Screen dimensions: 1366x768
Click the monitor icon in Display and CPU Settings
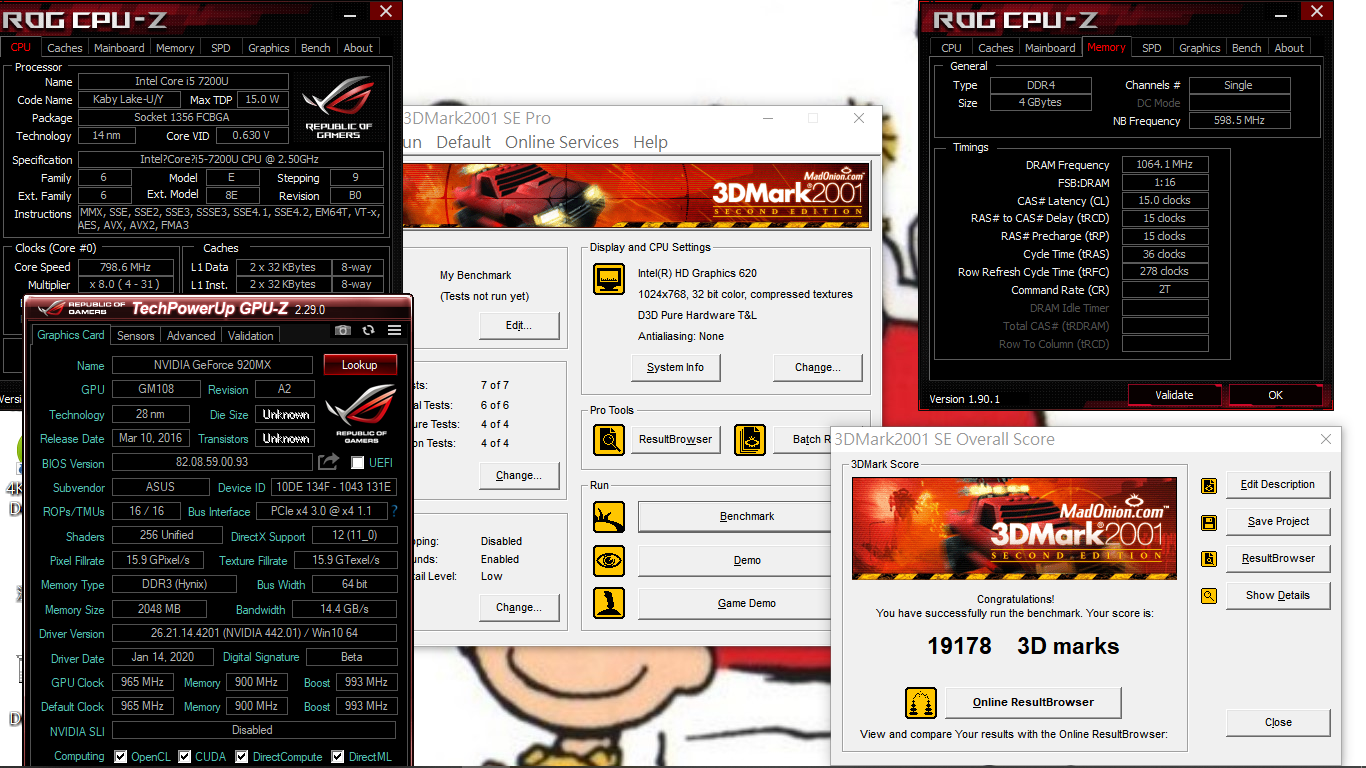(609, 279)
